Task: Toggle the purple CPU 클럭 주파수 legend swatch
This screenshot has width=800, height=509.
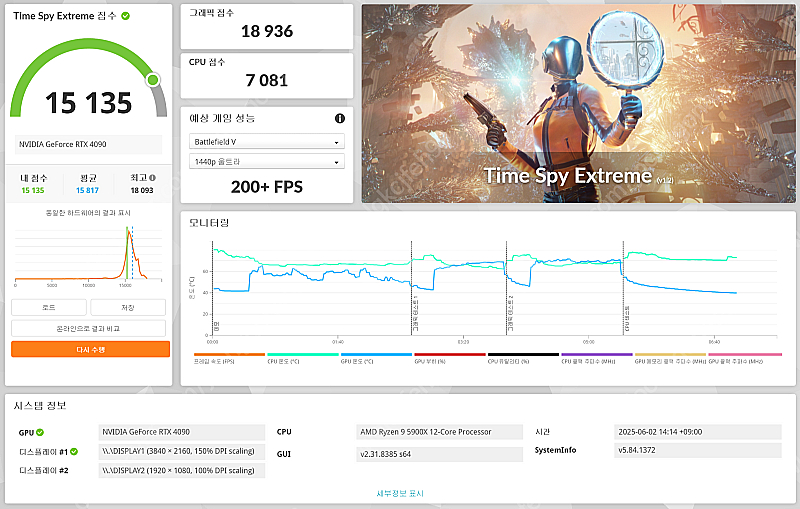Action: pyautogui.click(x=597, y=354)
